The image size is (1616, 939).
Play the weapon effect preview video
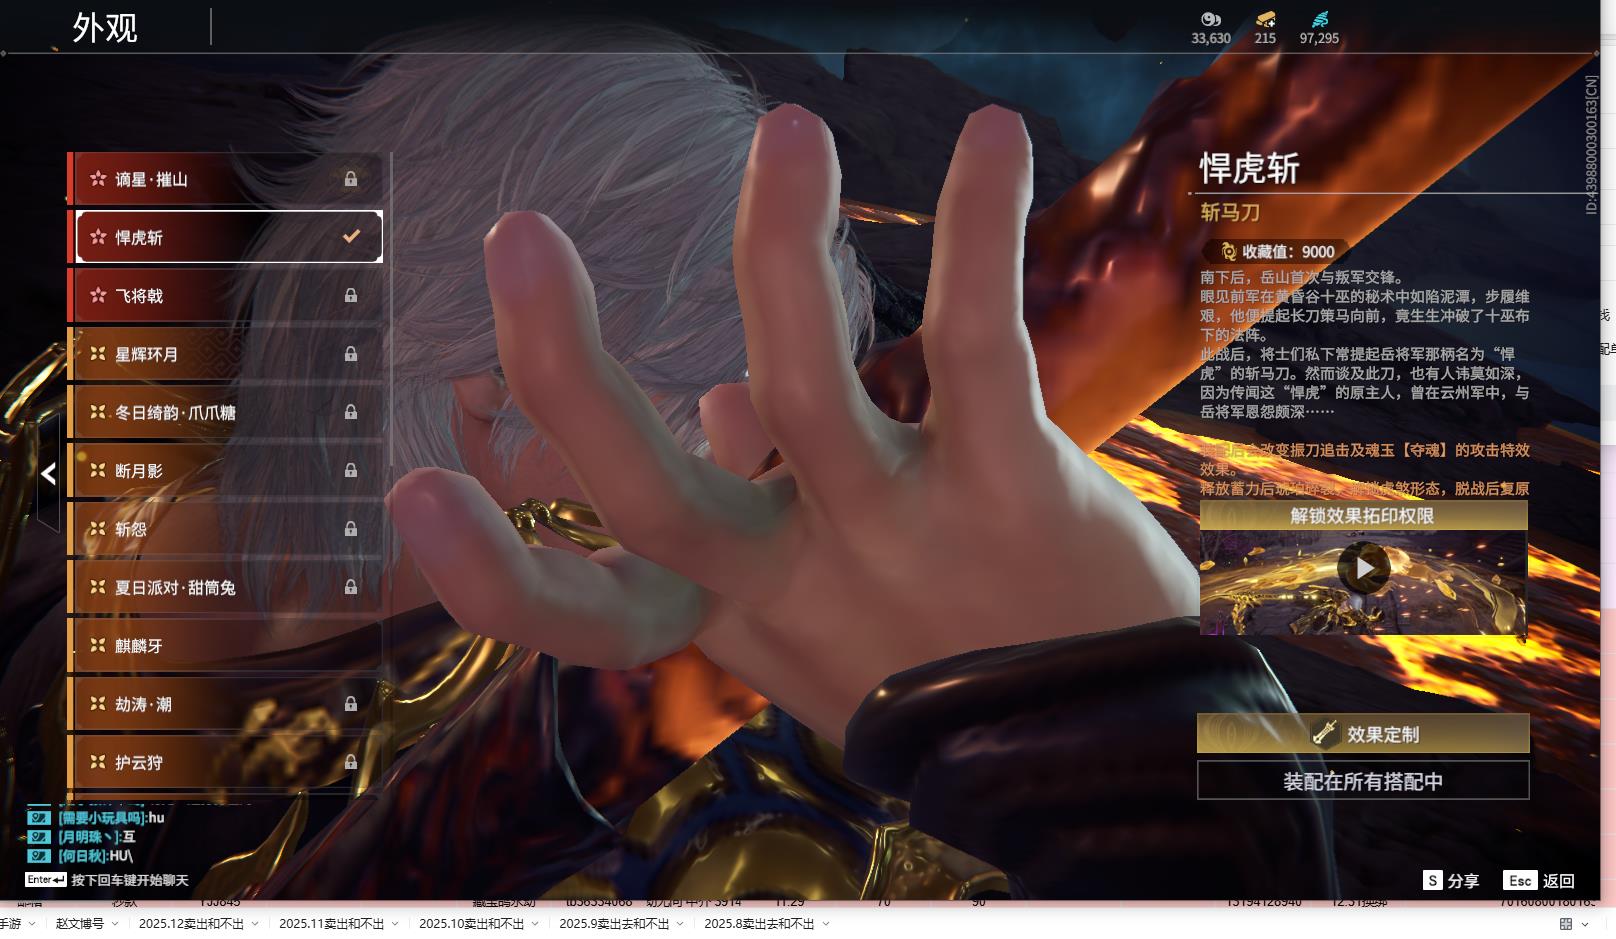[x=1363, y=569]
